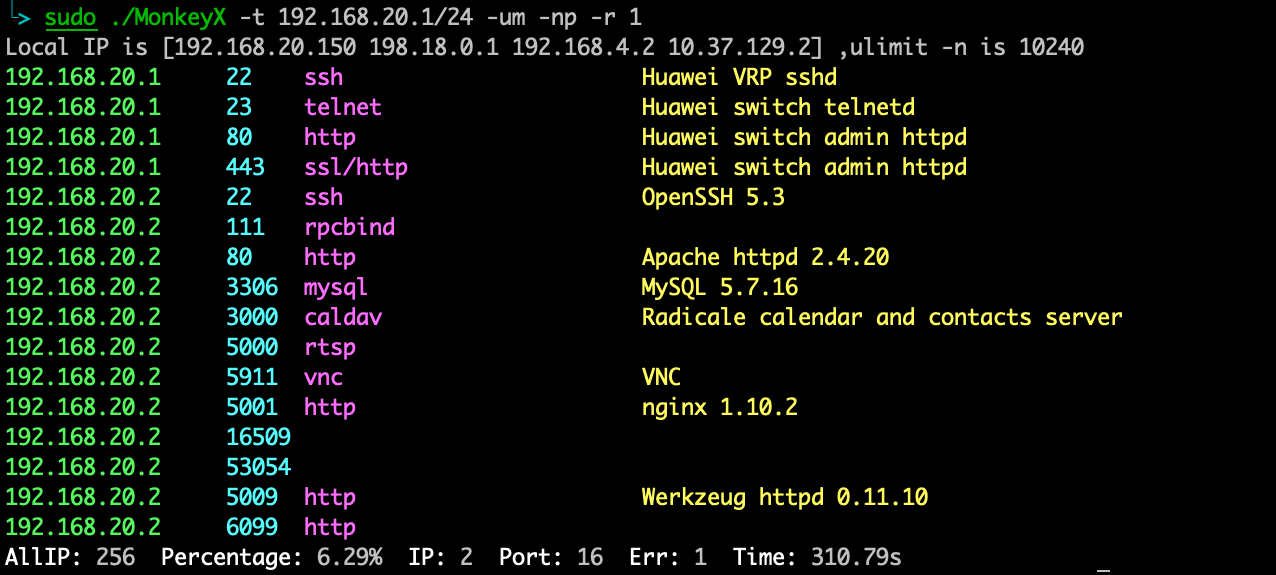
Task: Click port number 53054
Action: (258, 467)
